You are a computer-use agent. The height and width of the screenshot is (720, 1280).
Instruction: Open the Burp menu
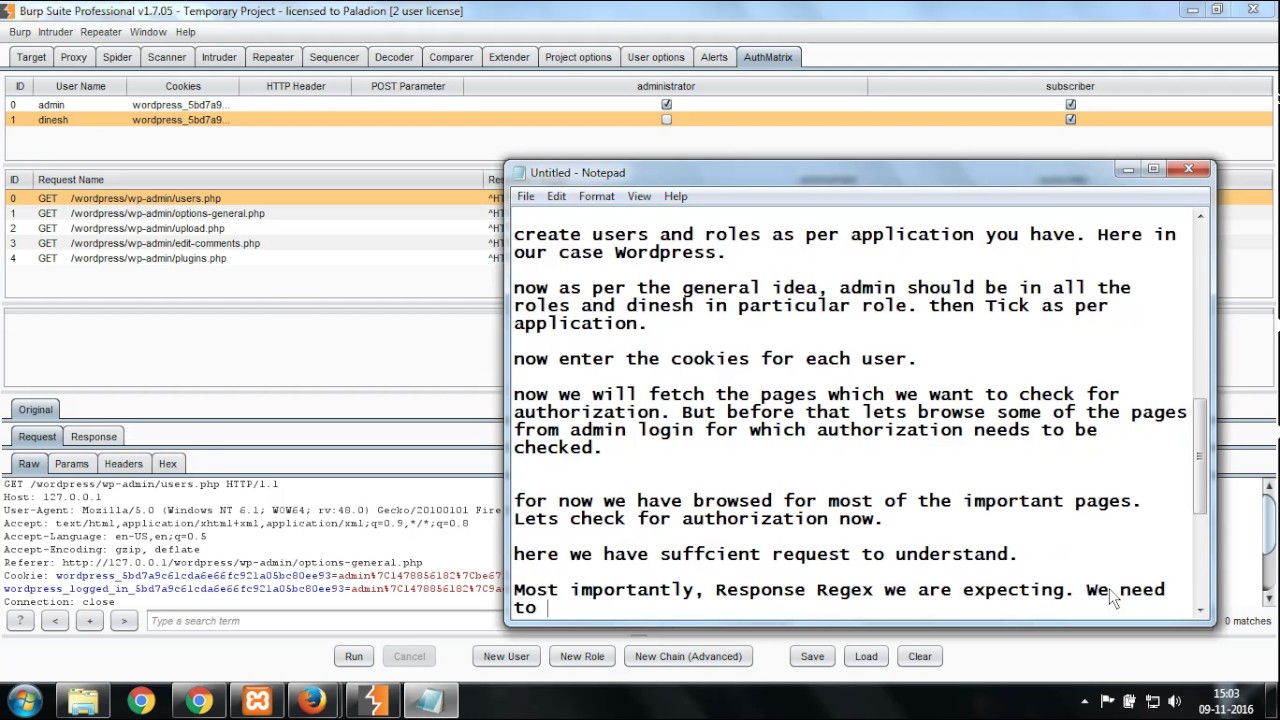[x=20, y=32]
